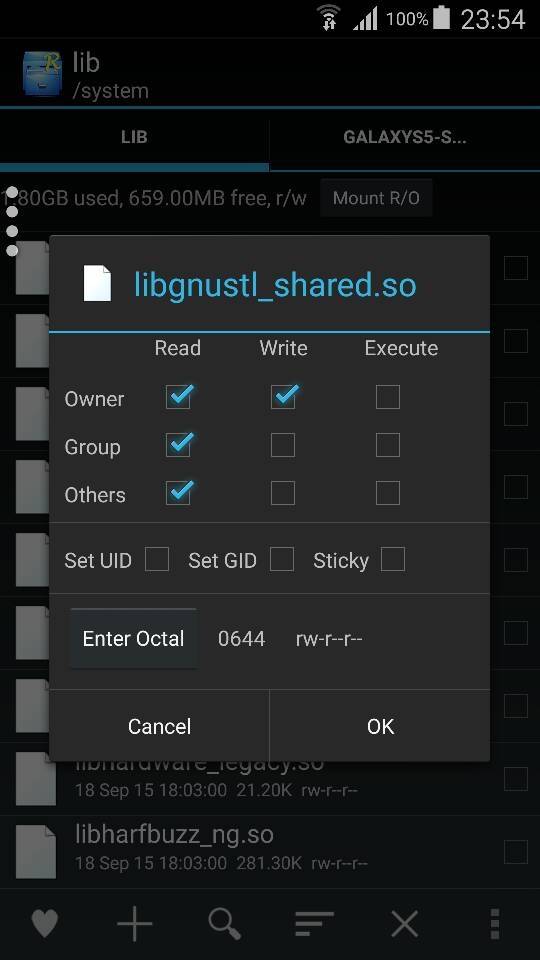
Task: Enable Group Write permission
Action: coord(283,445)
